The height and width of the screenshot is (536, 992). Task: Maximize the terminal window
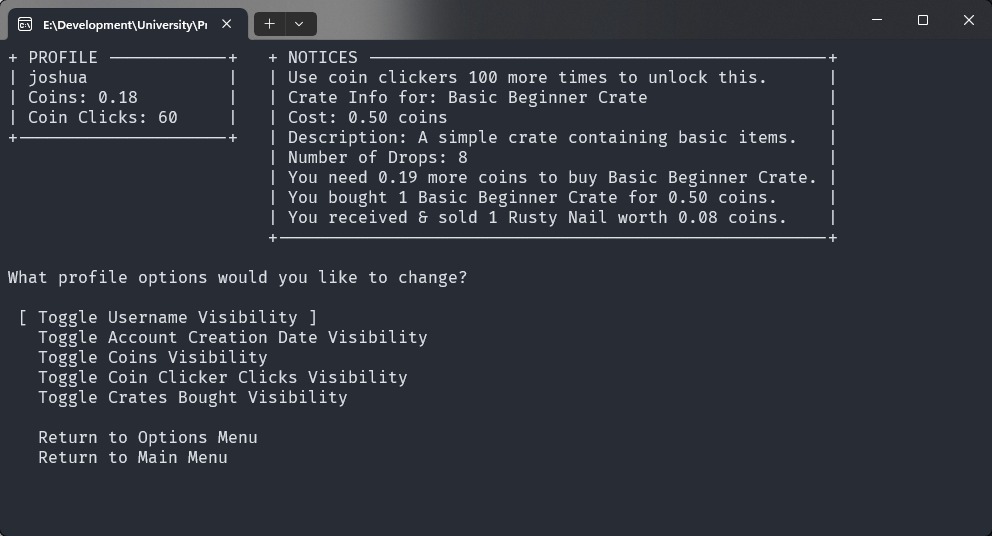923,20
